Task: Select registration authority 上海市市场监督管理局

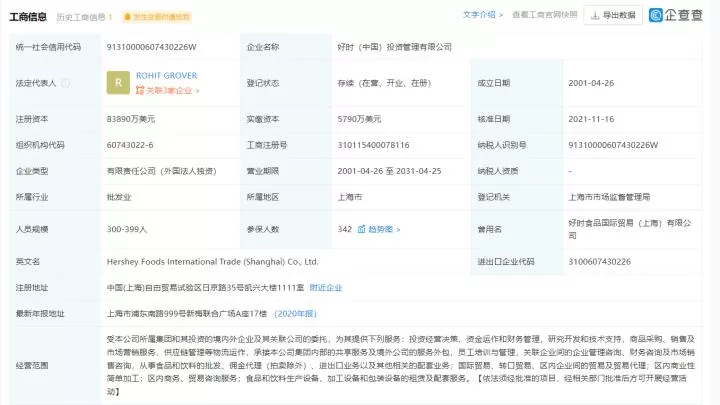Action: pyautogui.click(x=609, y=197)
